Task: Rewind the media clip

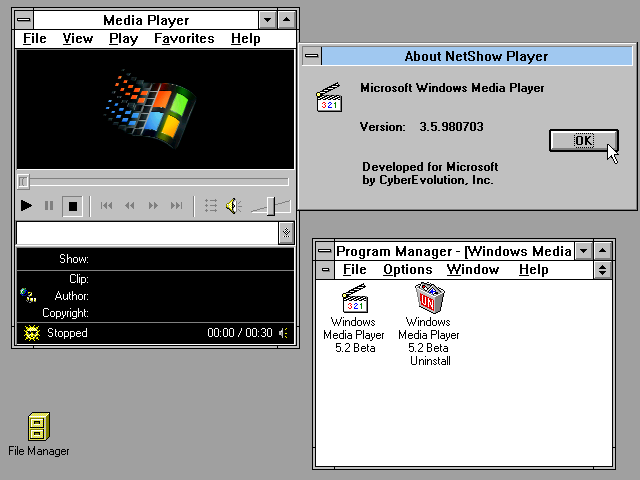Action: (x=130, y=206)
